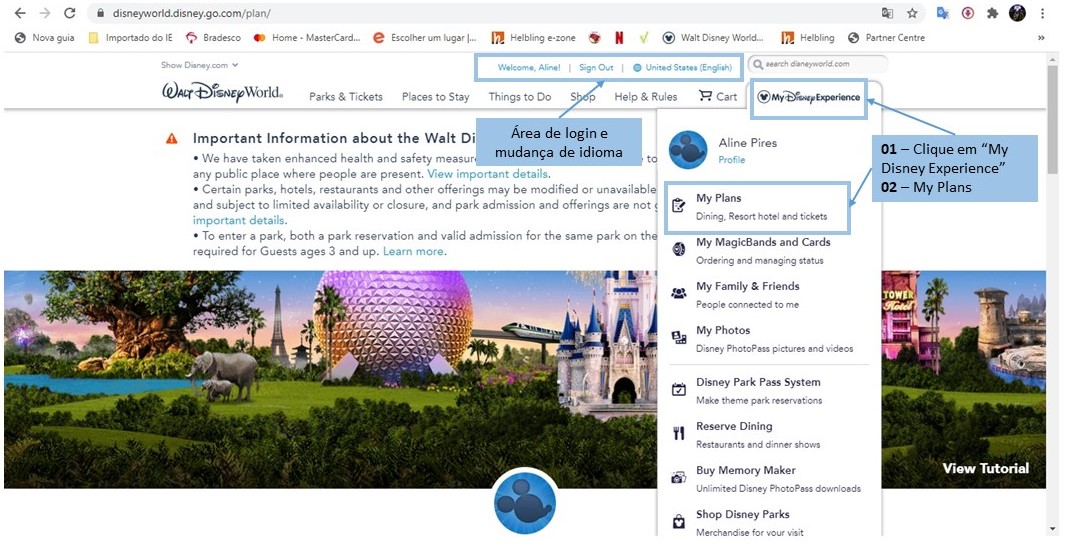The height and width of the screenshot is (555, 1066).
Task: Click the Netflix bookmark icon
Action: click(x=619, y=38)
